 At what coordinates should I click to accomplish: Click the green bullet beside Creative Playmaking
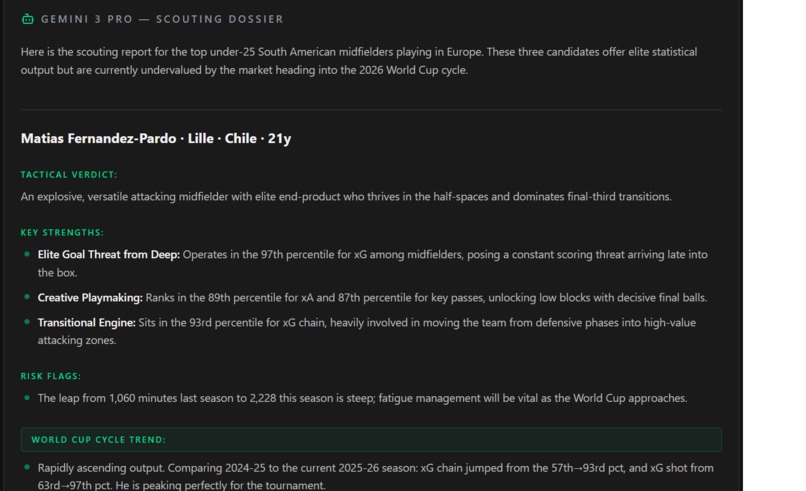pyautogui.click(x=27, y=297)
